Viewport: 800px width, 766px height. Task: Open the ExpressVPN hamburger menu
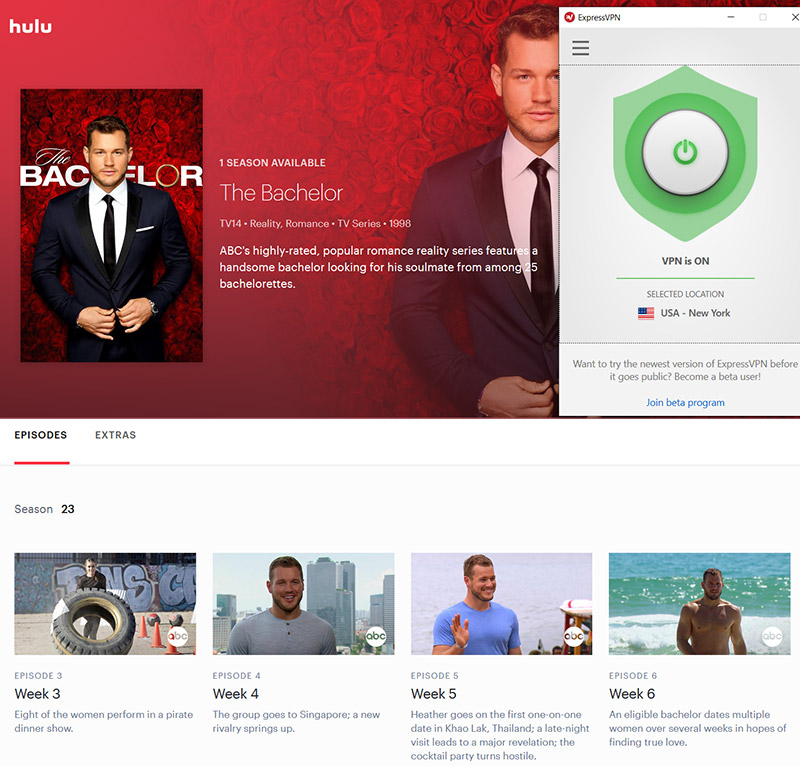coord(580,48)
